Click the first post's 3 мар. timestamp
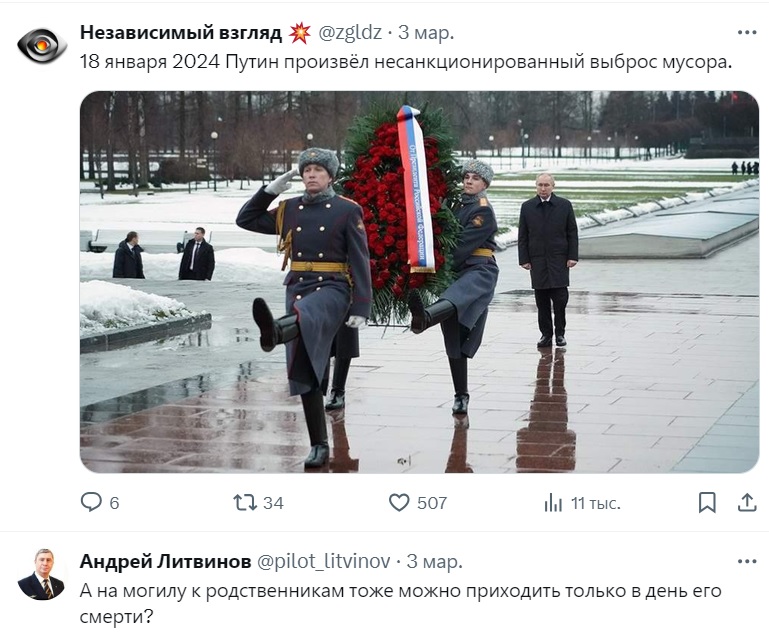This screenshot has width=769, height=641. point(426,32)
